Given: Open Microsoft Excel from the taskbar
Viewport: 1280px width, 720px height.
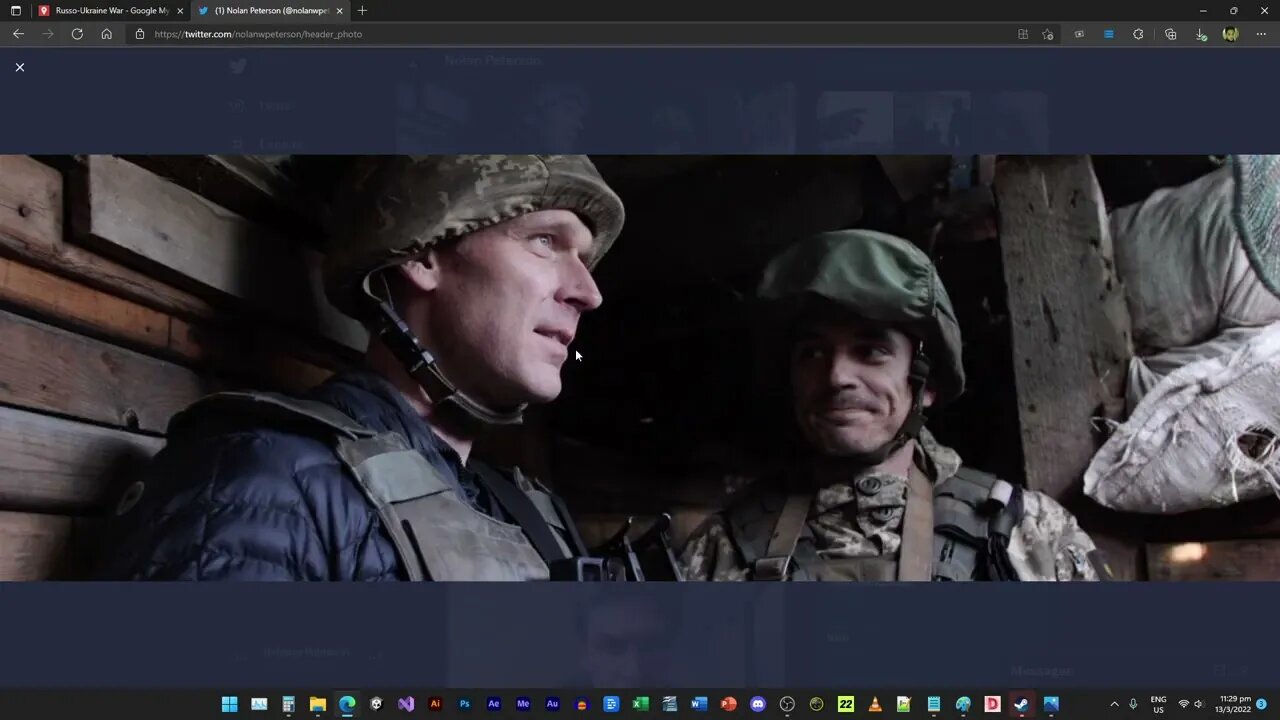Looking at the screenshot, I should coord(641,704).
